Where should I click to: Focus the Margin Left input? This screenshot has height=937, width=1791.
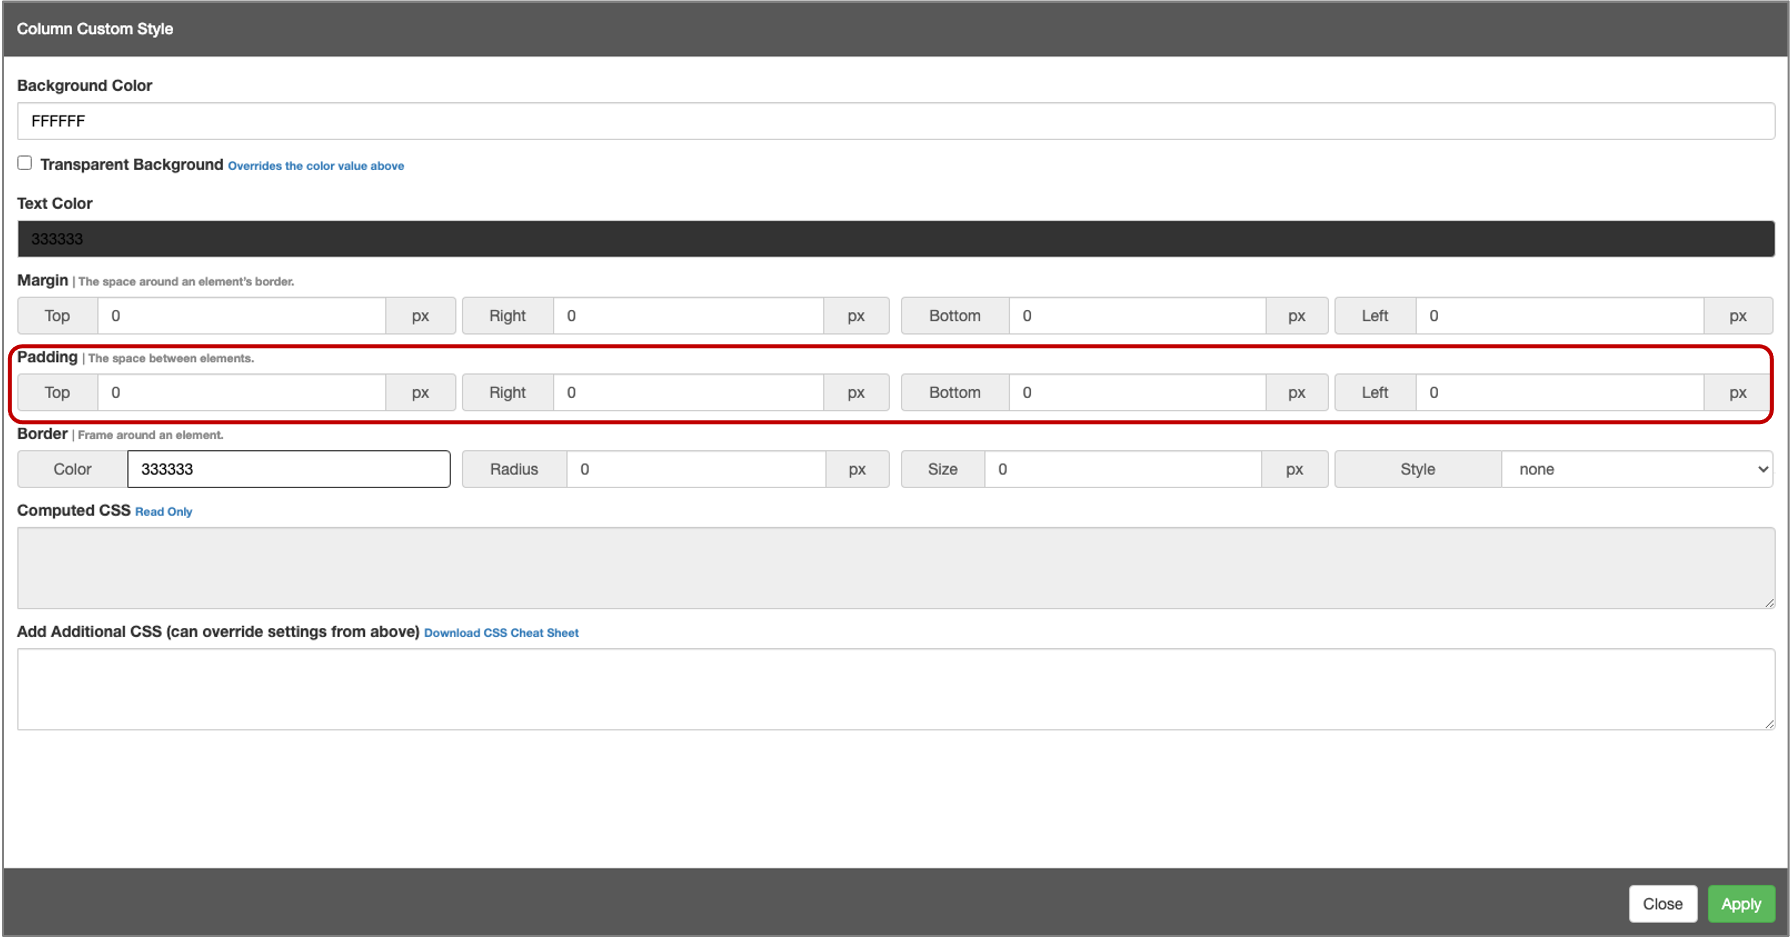pyautogui.click(x=1558, y=316)
